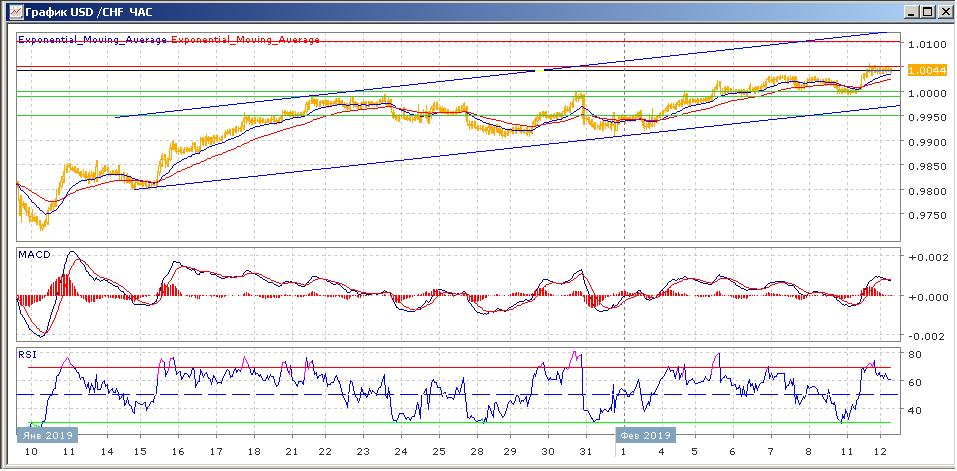Click date label 7 on time axis
This screenshot has height=471, width=957.
[x=771, y=452]
